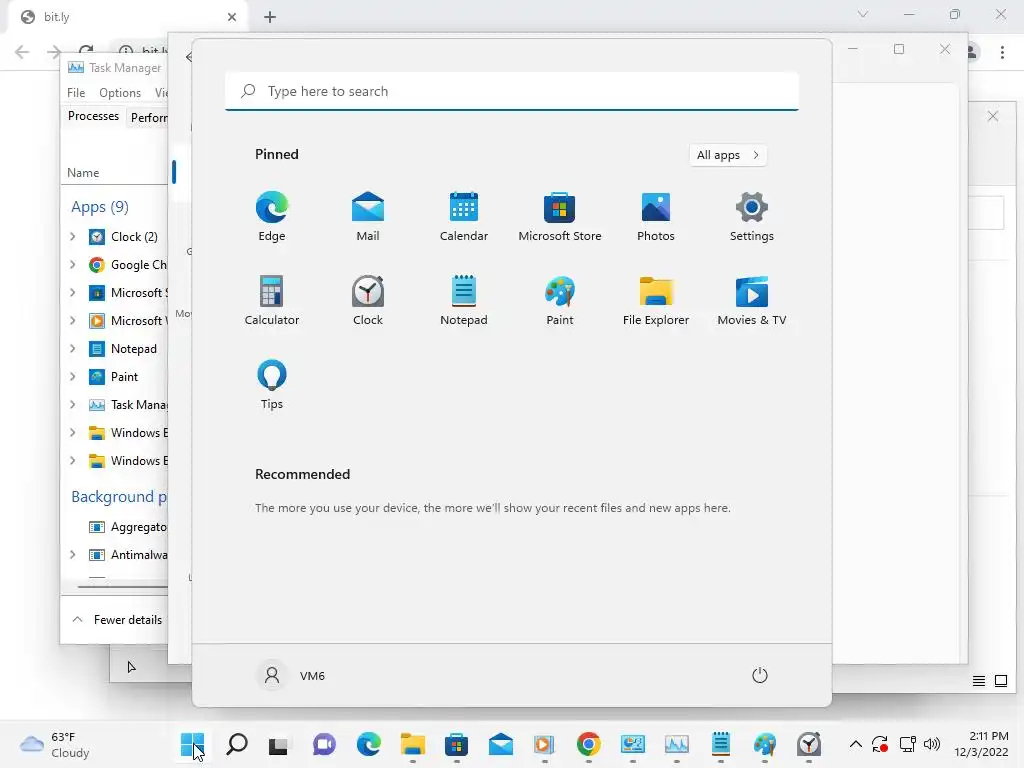
Task: Open the VM6 user account menu
Action: click(x=291, y=675)
